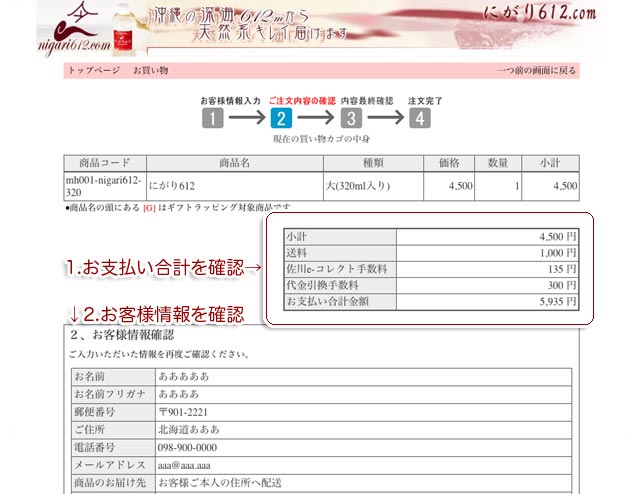638x494 pixels.
Task: Go back via 一つ前の画面に戻る link
Action: pos(536,71)
